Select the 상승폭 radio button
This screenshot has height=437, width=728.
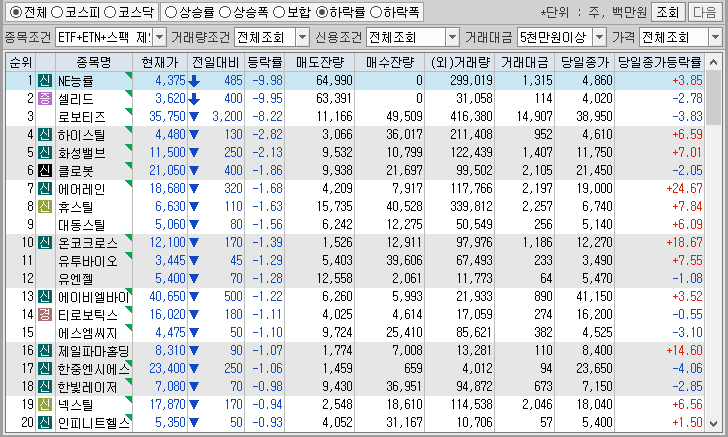(225, 12)
